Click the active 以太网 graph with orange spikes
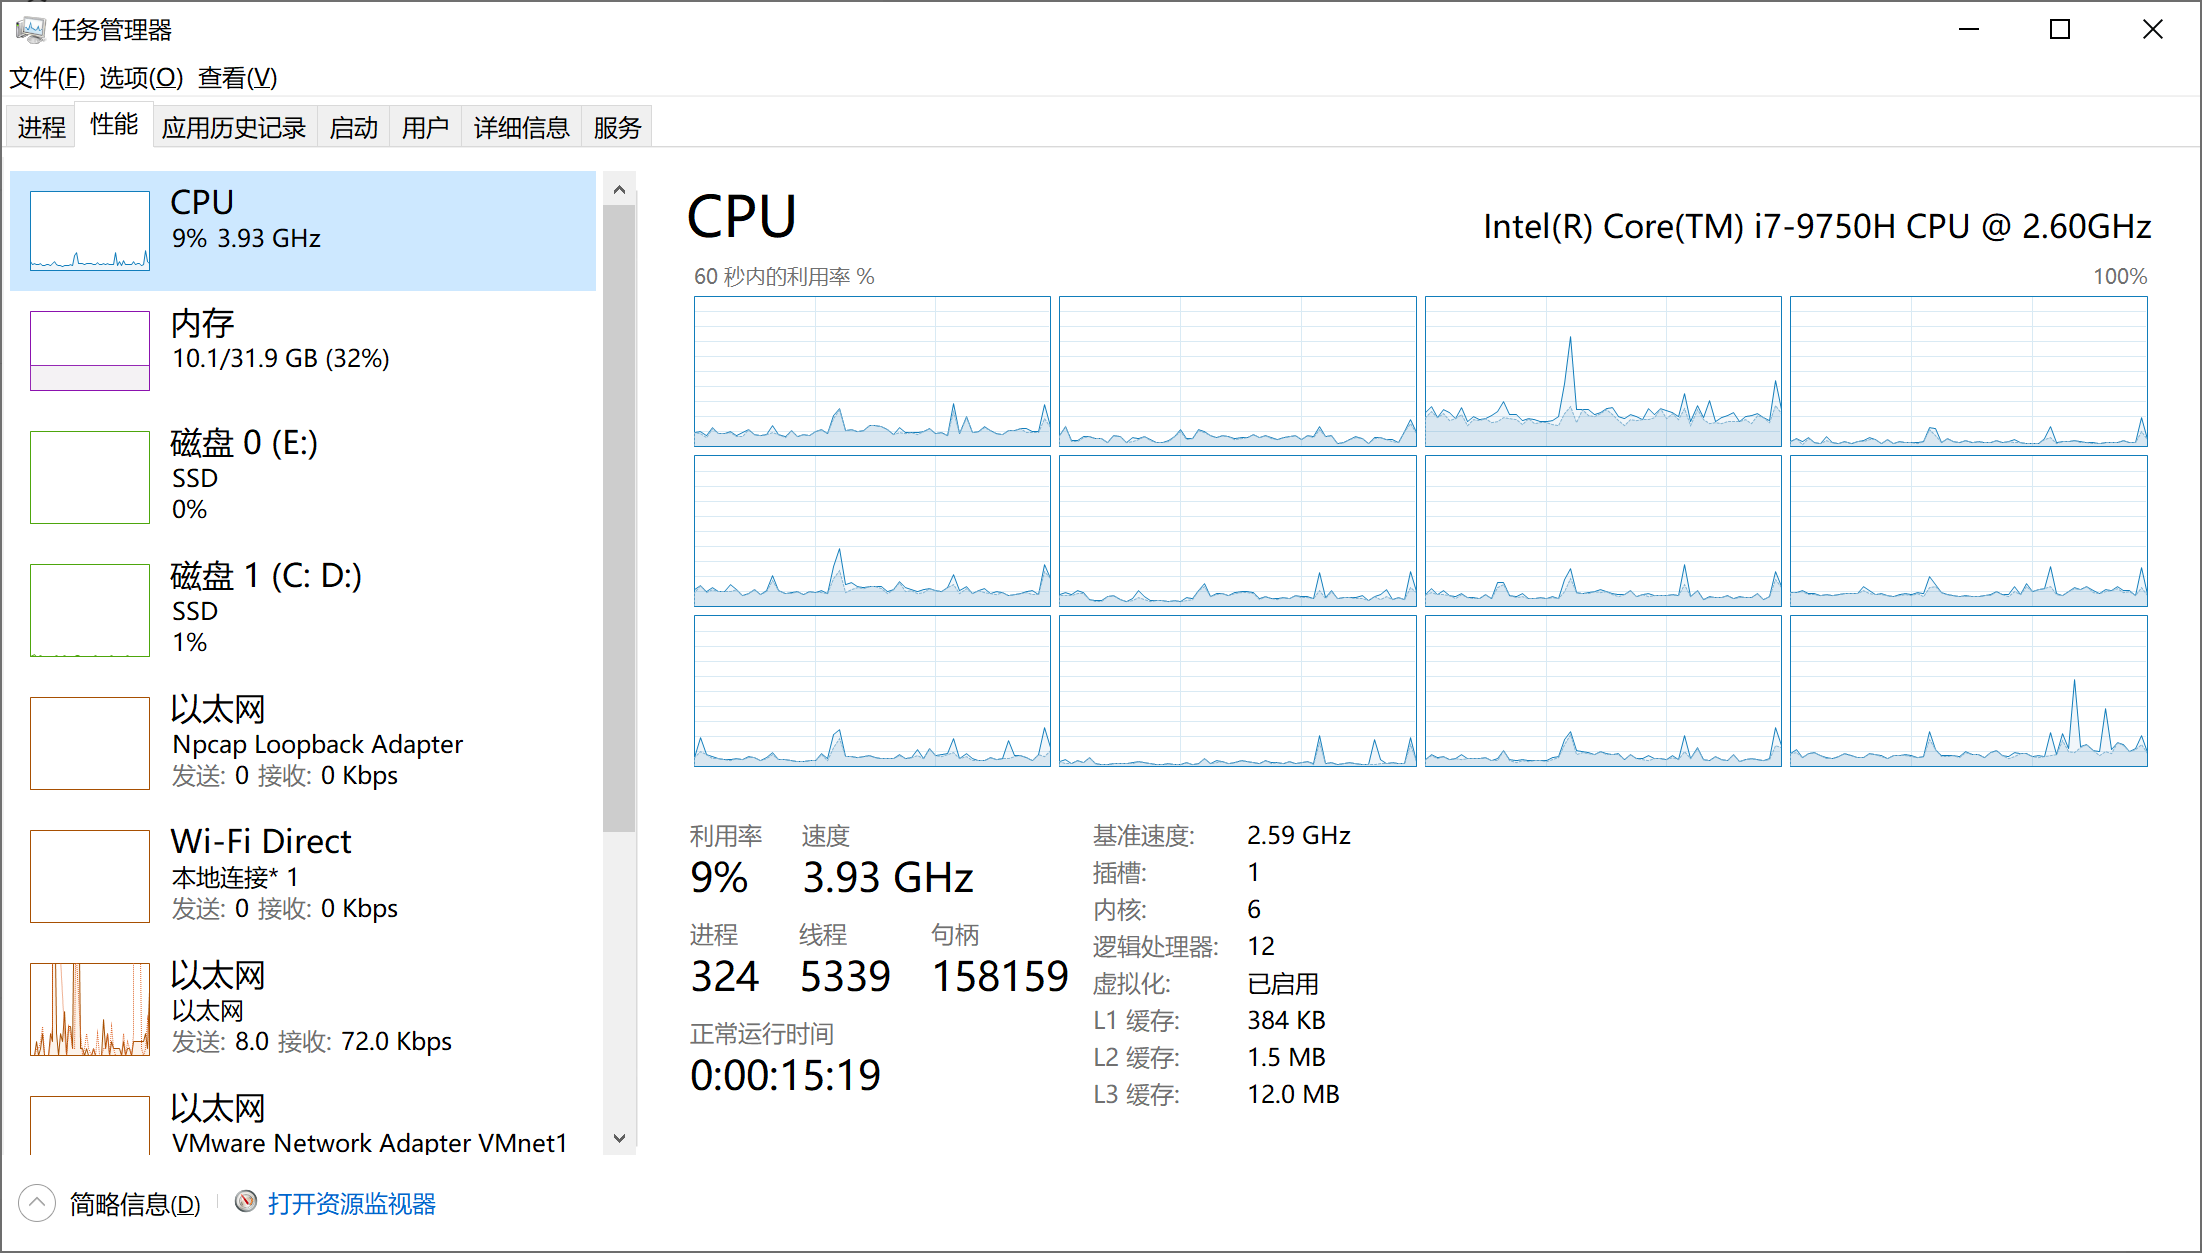The height and width of the screenshot is (1253, 2202). point(90,1009)
